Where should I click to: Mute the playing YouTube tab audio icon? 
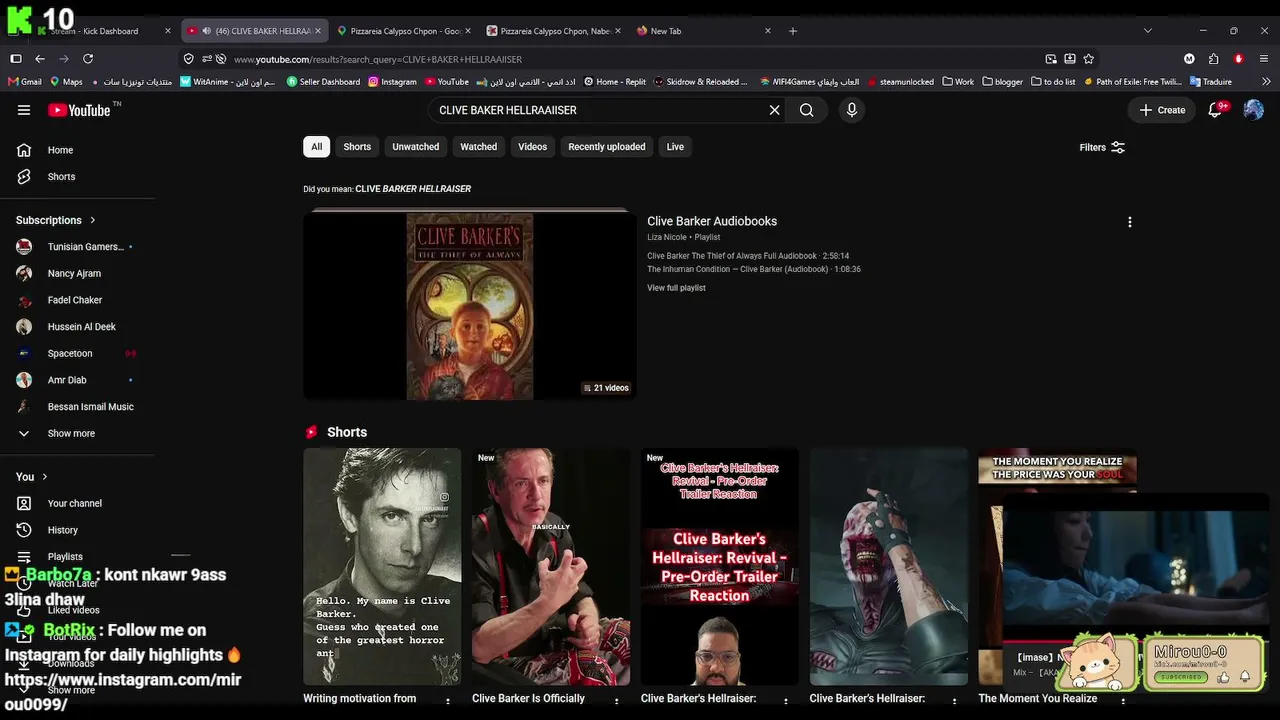(206, 31)
